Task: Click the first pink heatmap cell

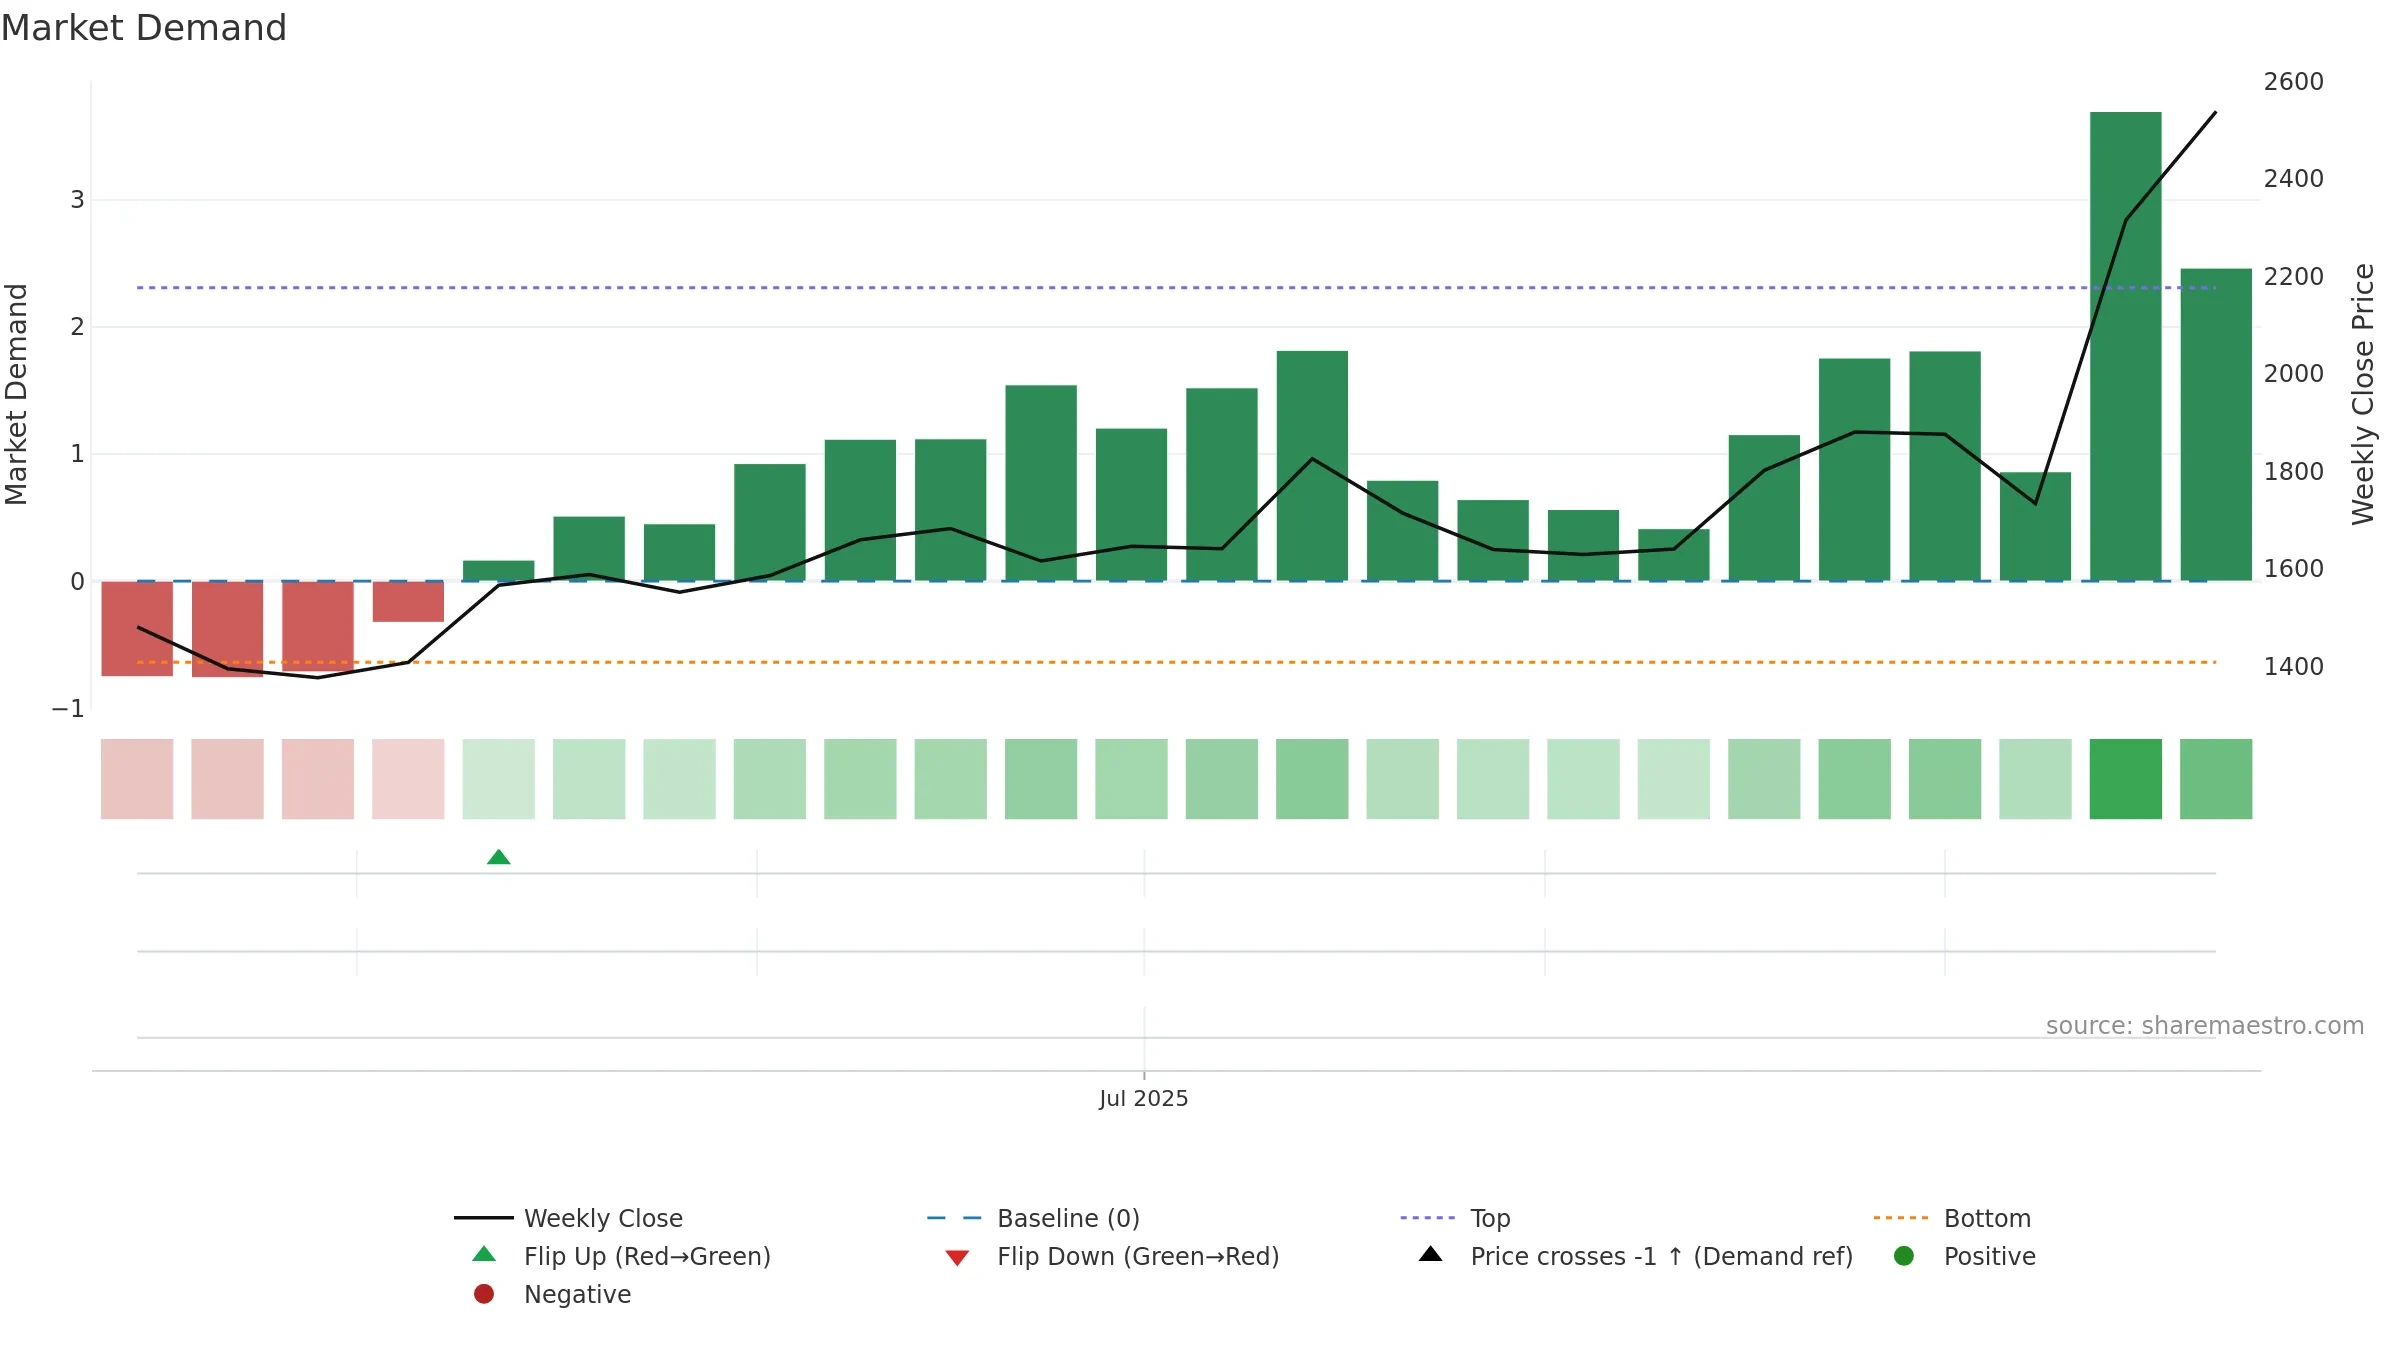Action: [137, 779]
